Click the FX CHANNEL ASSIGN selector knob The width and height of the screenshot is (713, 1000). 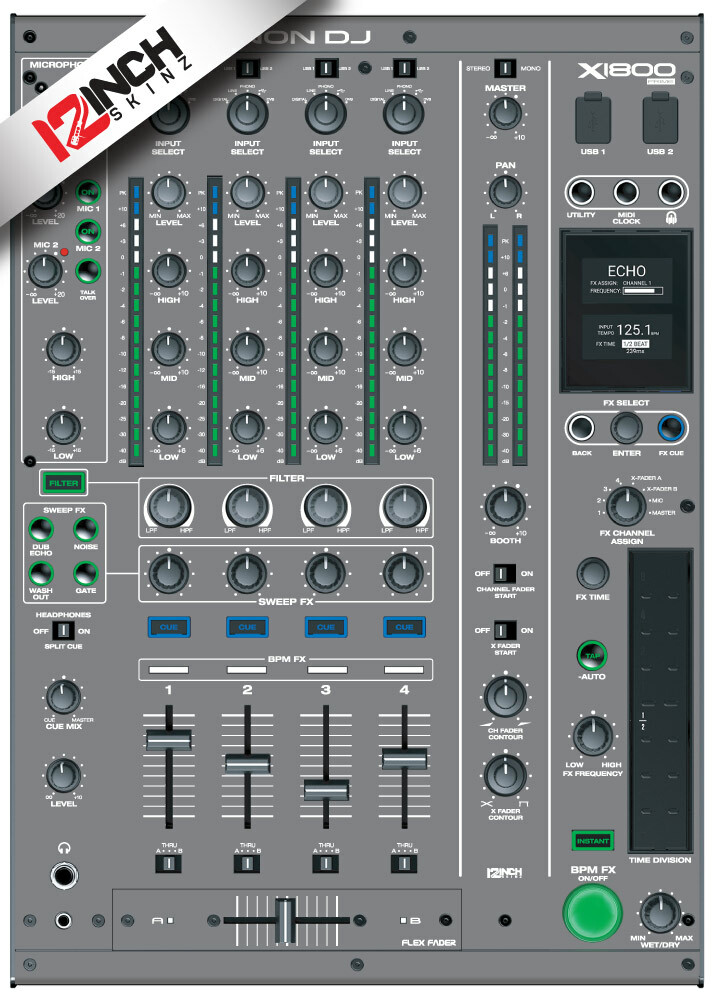coord(626,506)
